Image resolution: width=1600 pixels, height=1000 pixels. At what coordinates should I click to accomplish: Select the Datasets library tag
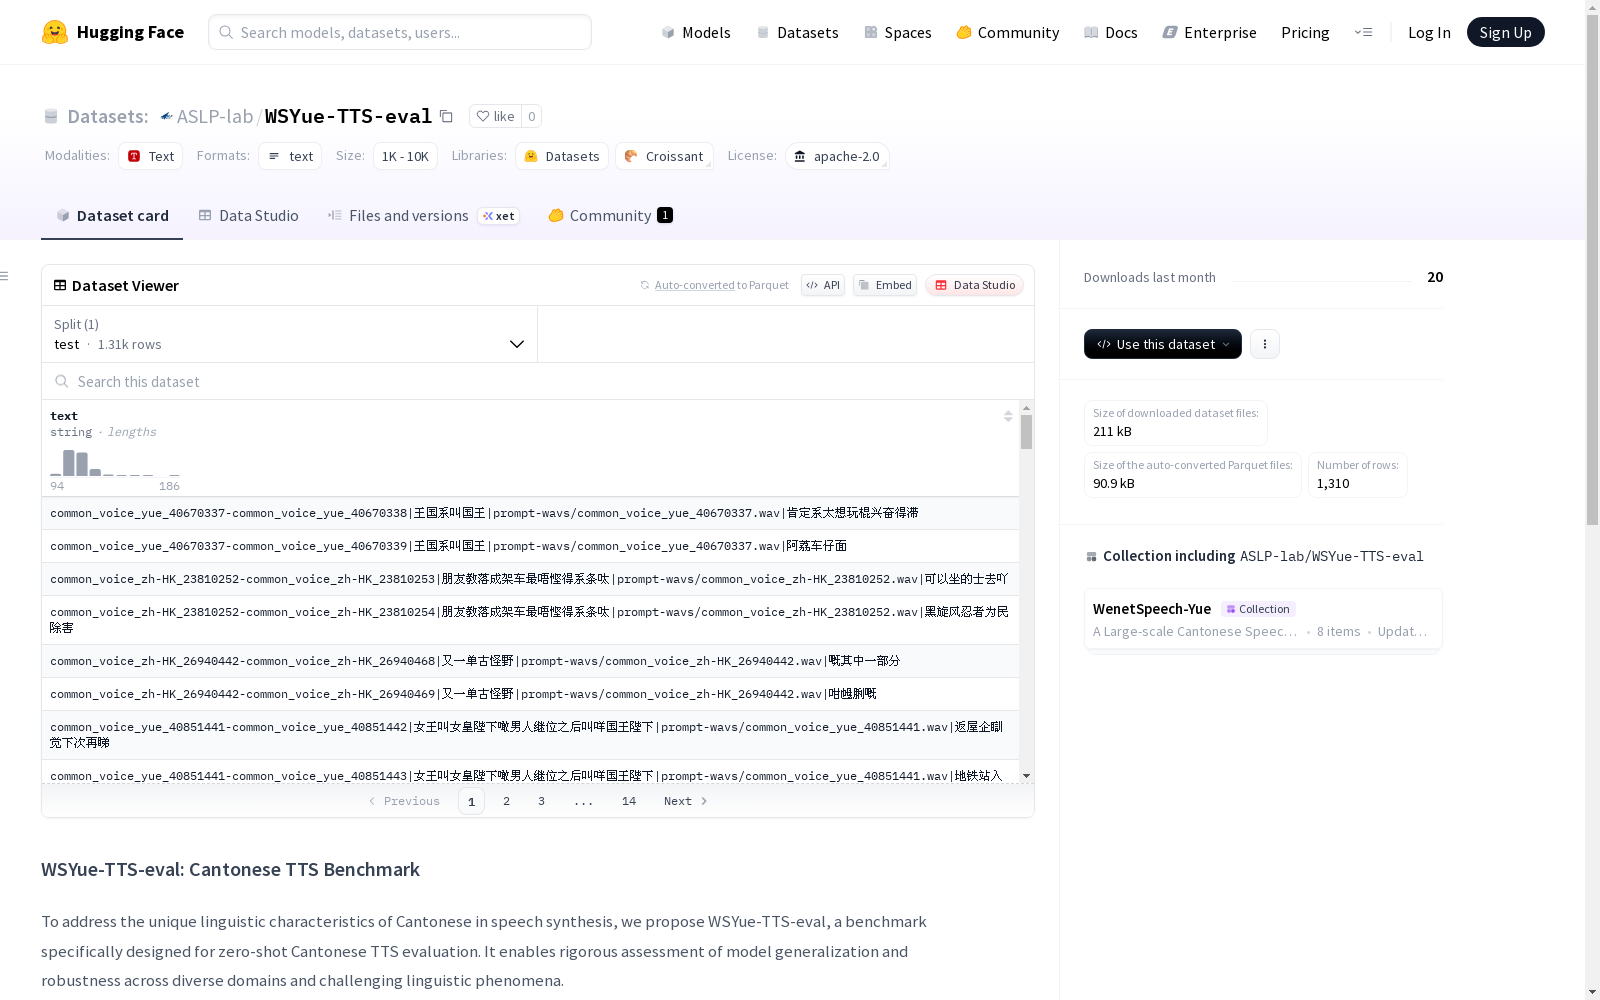click(x=562, y=156)
